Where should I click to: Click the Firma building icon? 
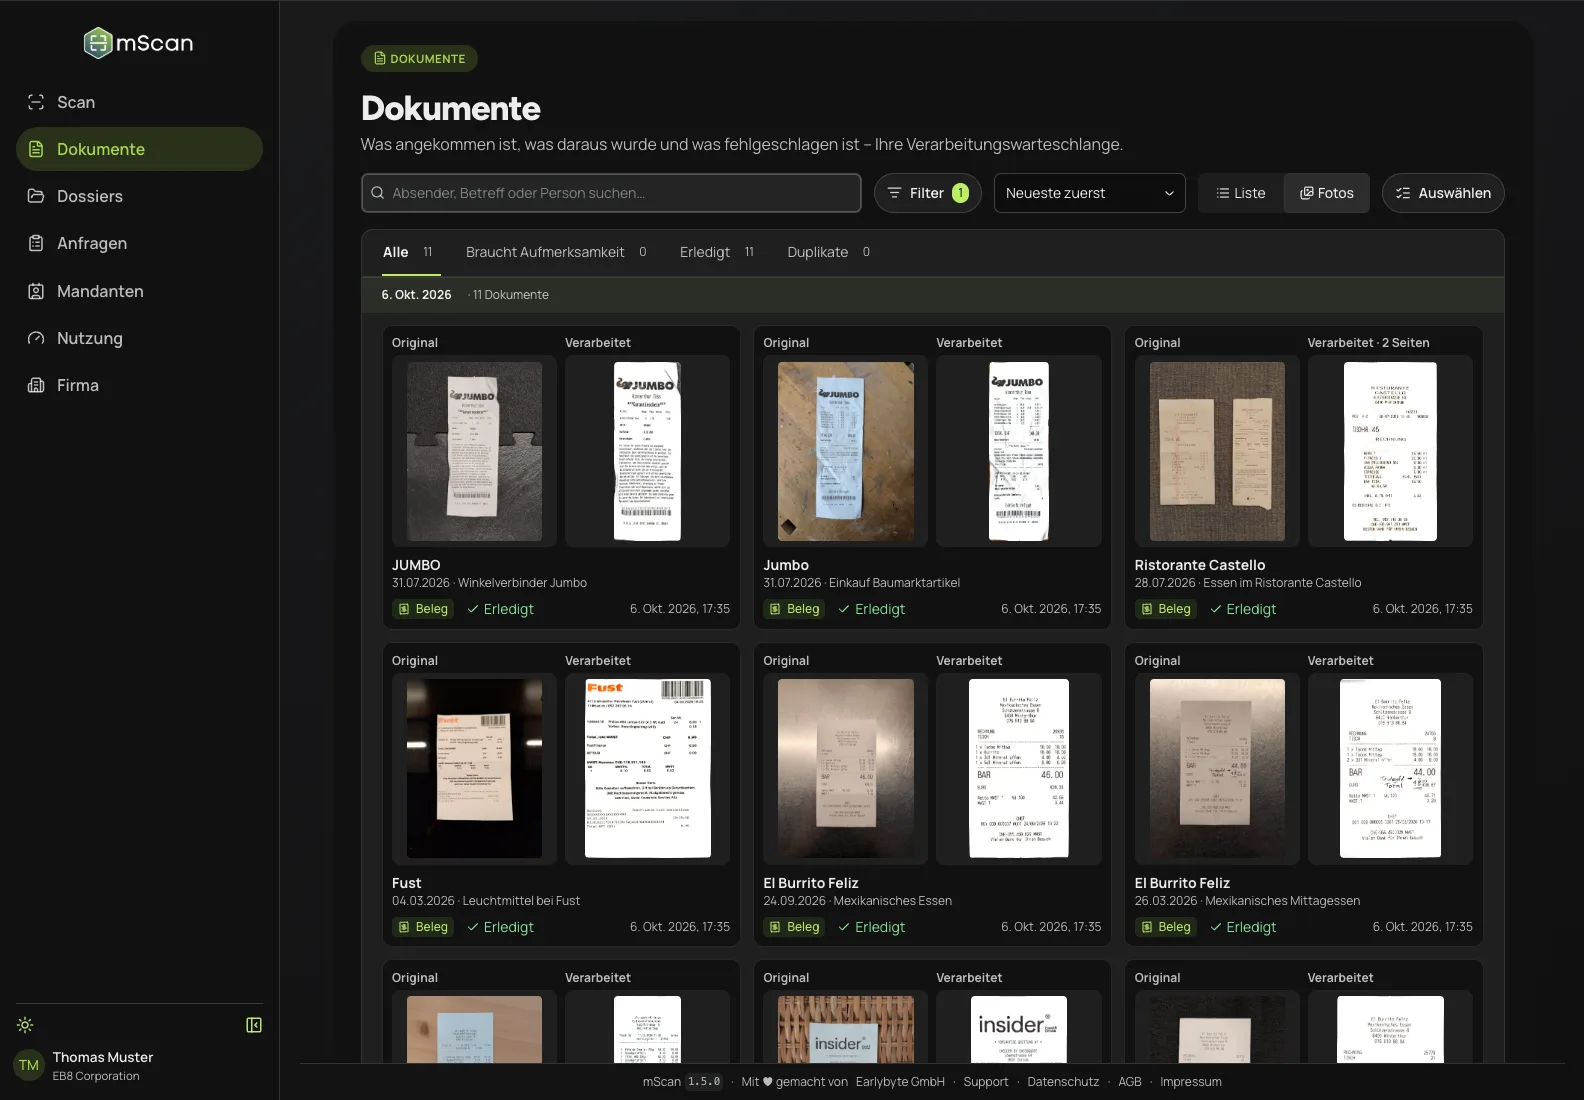tap(36, 385)
